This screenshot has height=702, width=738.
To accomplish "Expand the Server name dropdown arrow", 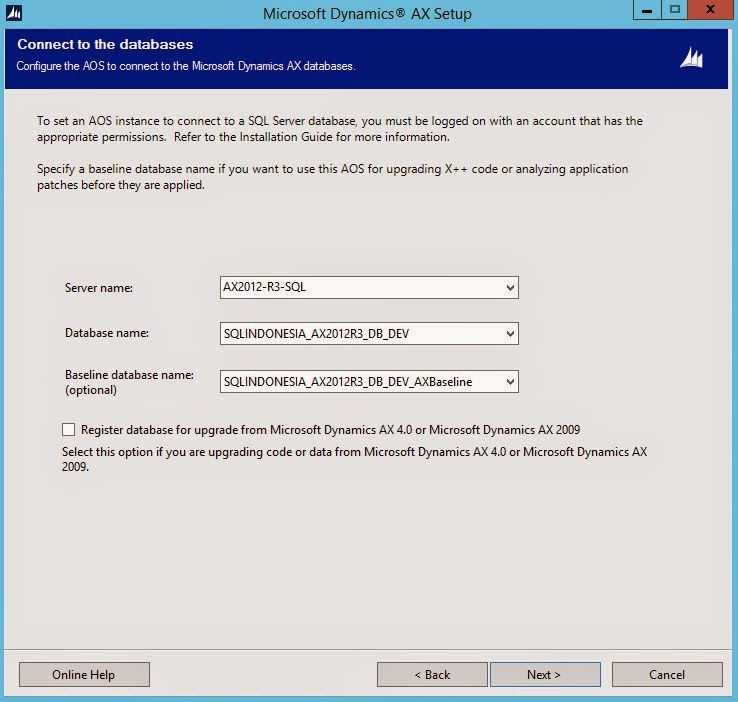I will 510,287.
